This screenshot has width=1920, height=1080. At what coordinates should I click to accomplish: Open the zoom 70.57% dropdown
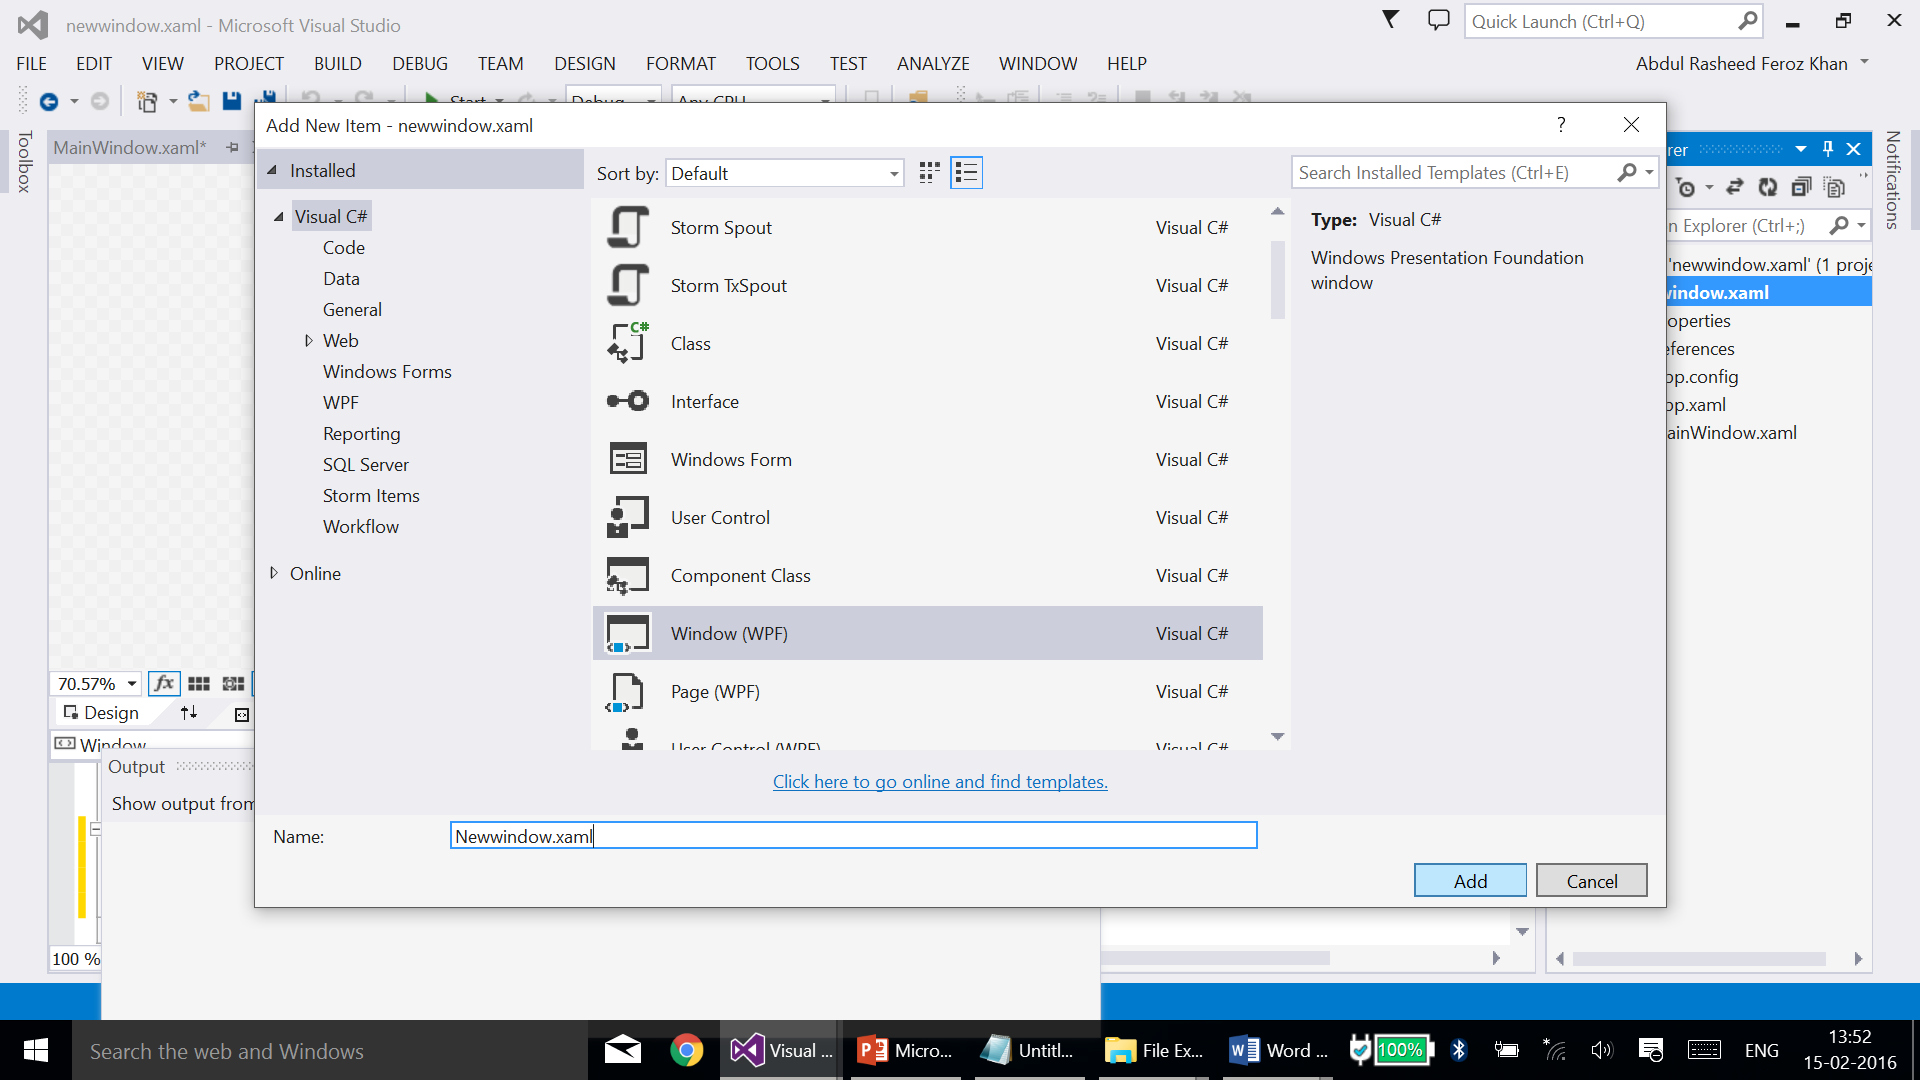click(x=131, y=684)
